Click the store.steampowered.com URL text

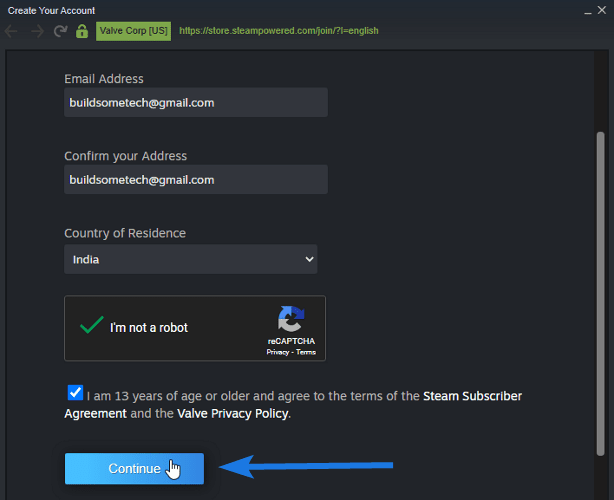tap(279, 31)
